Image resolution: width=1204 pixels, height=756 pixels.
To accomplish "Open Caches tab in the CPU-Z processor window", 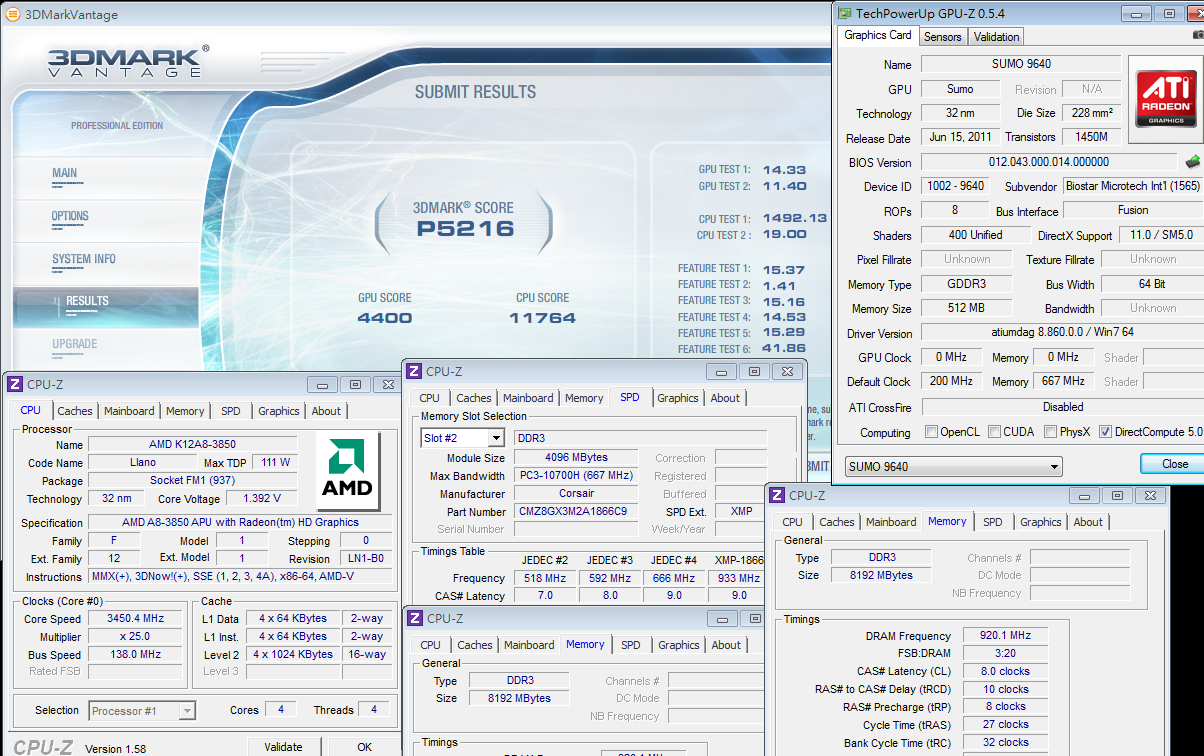I will 75,411.
